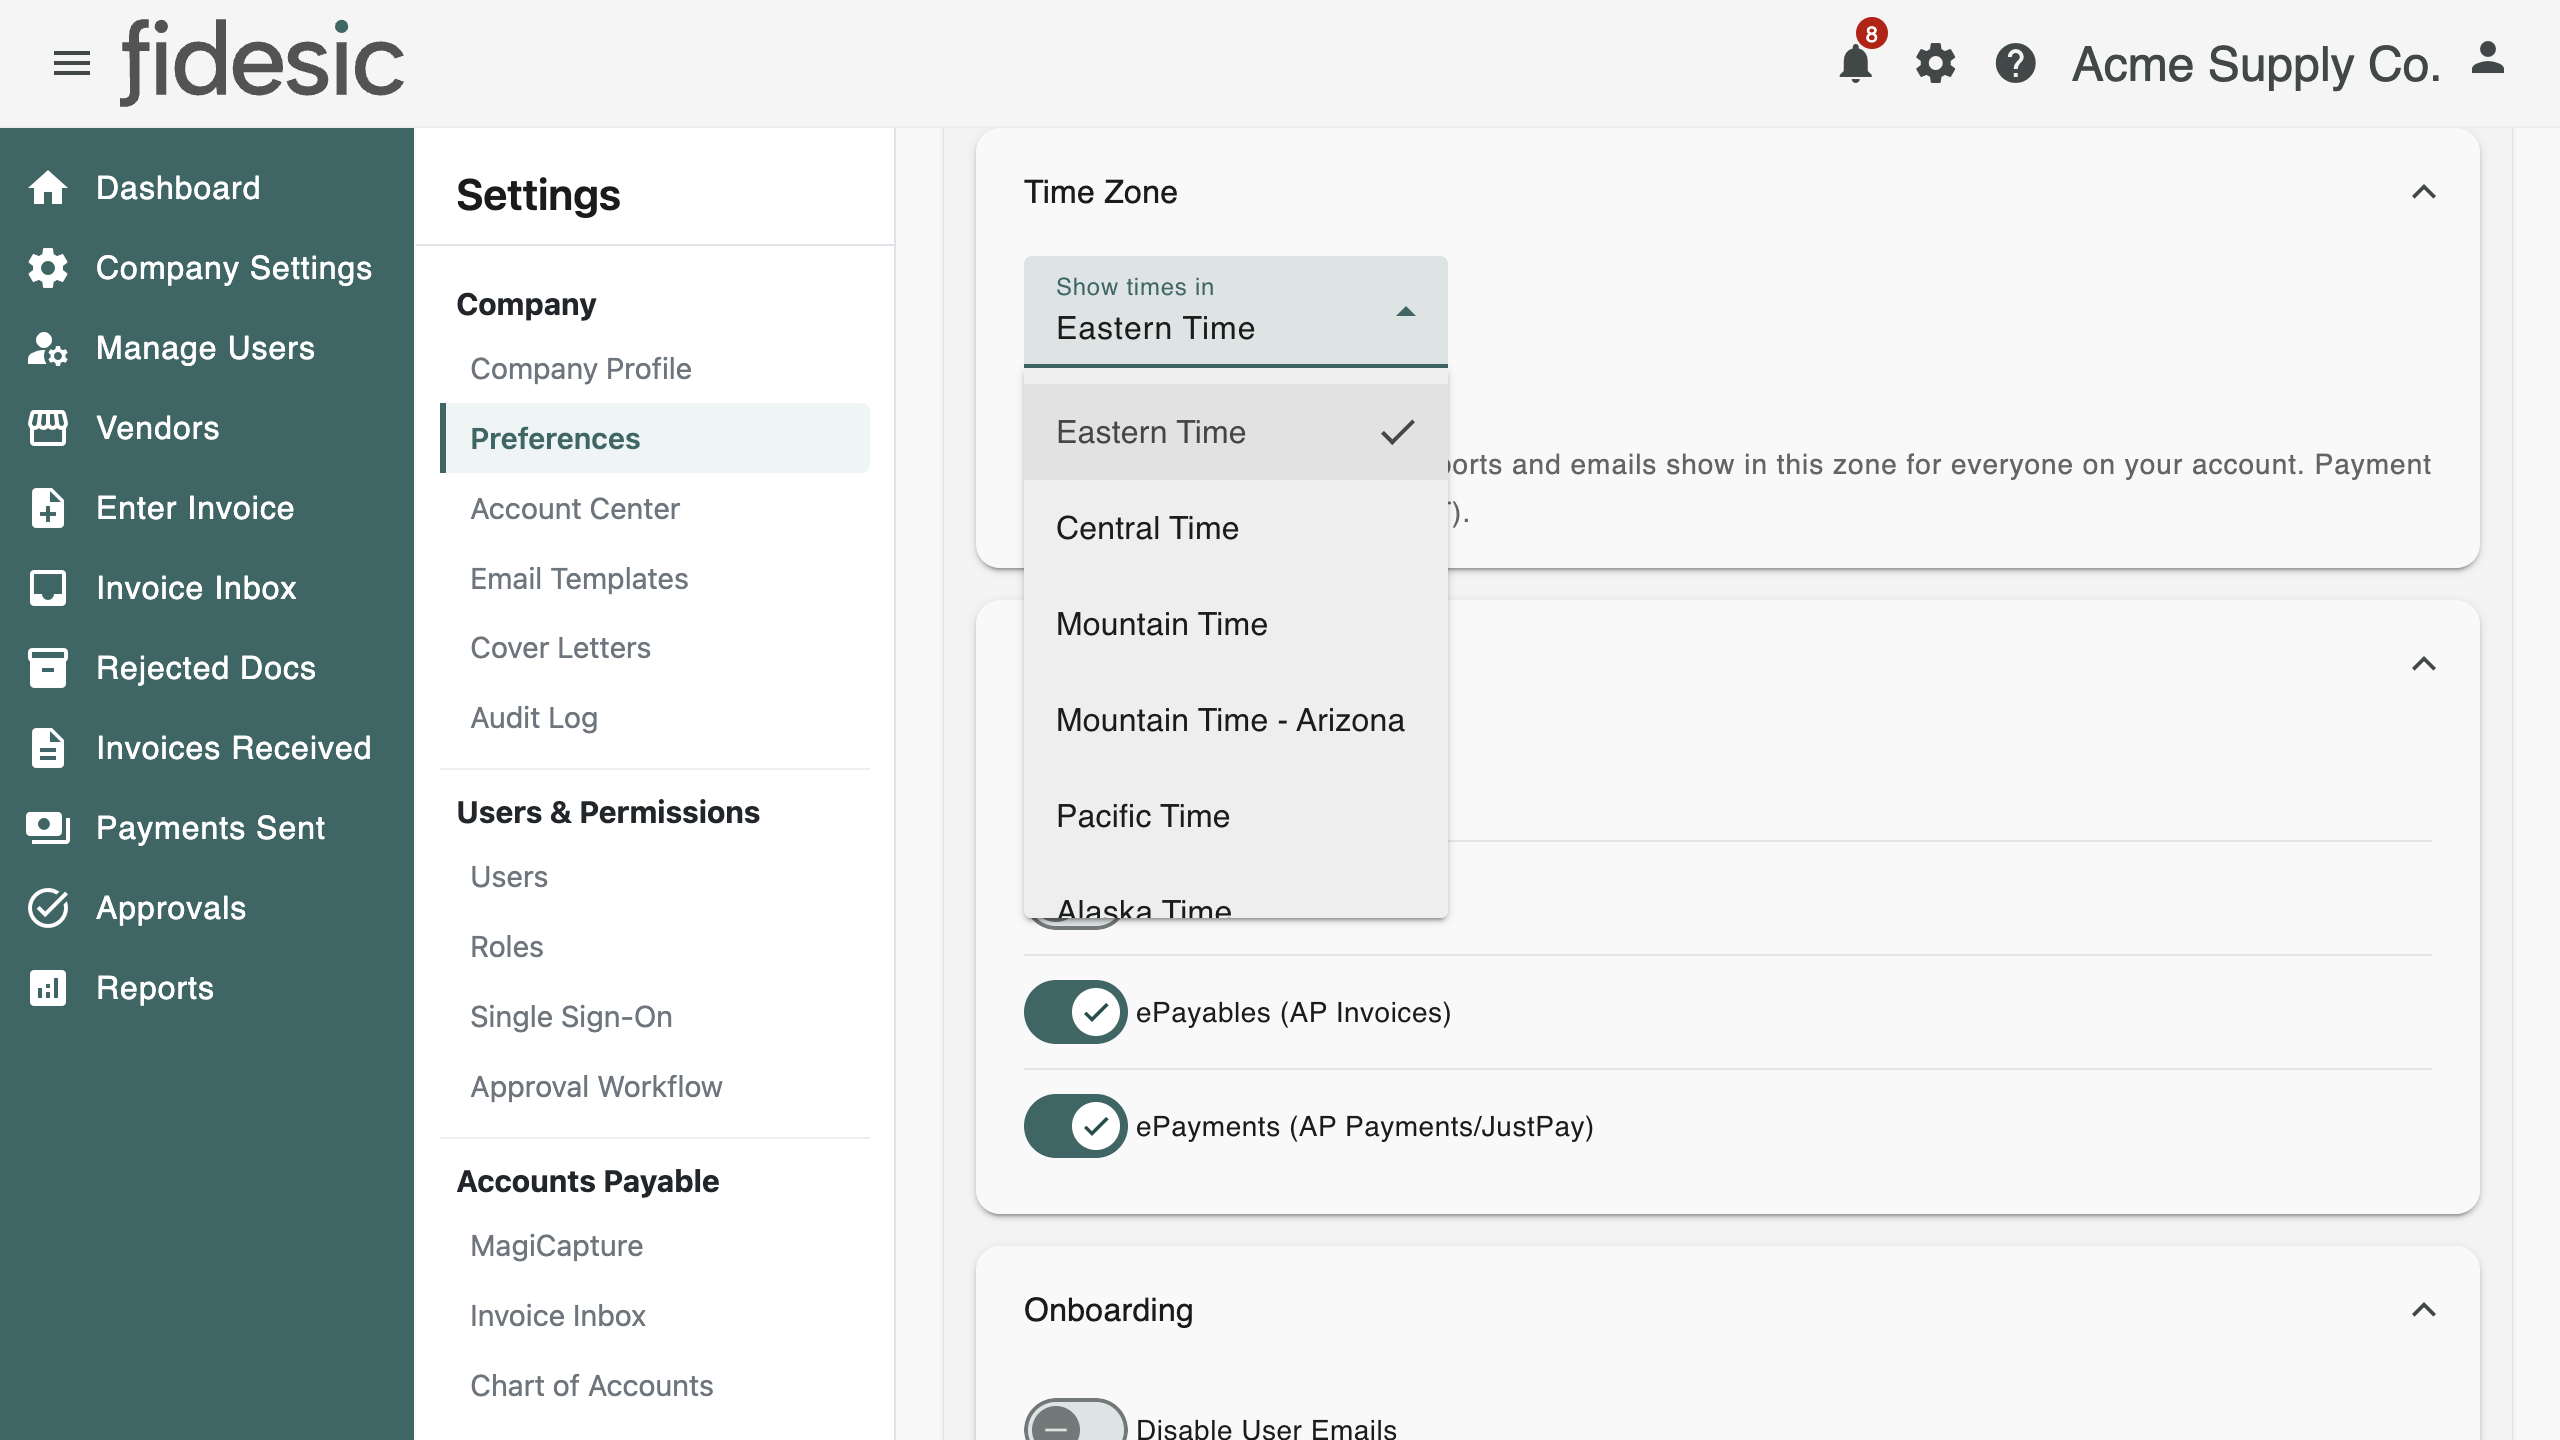Click the fidesic logo
Image resolution: width=2560 pixels, height=1440 pixels.
262,62
